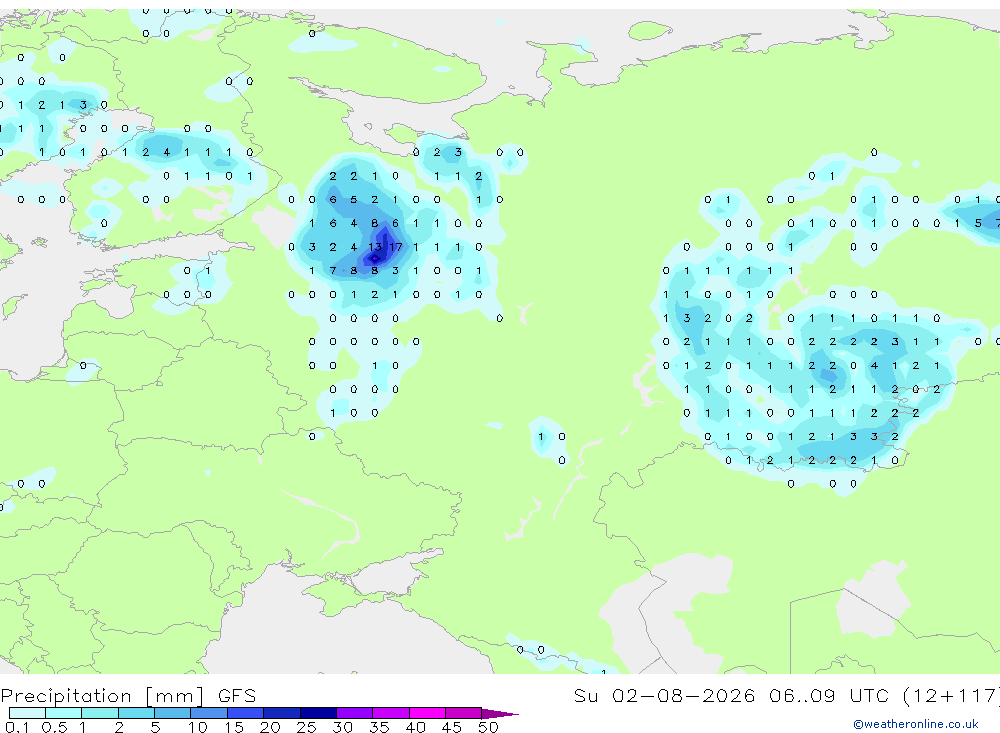Select the 0.5–1 mm legend color box
1000x733 pixels.
point(63,713)
